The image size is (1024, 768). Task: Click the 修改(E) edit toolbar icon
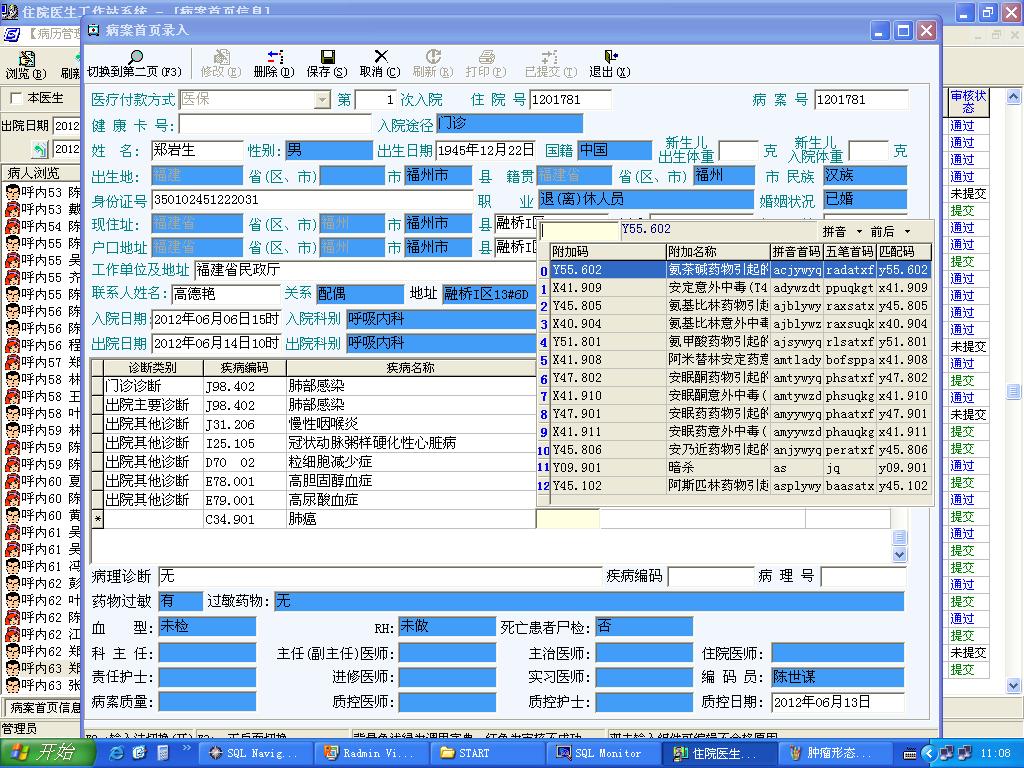pos(221,57)
